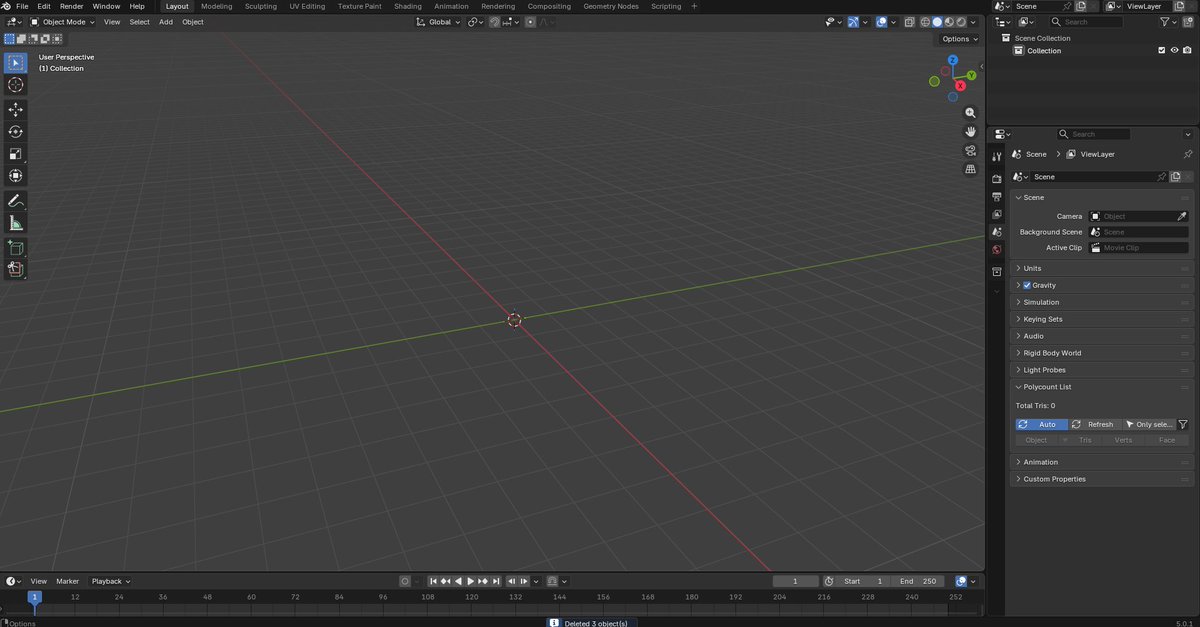Screen dimensions: 1200x627
Task: Open the Object Mode dropdown
Action: [62, 22]
